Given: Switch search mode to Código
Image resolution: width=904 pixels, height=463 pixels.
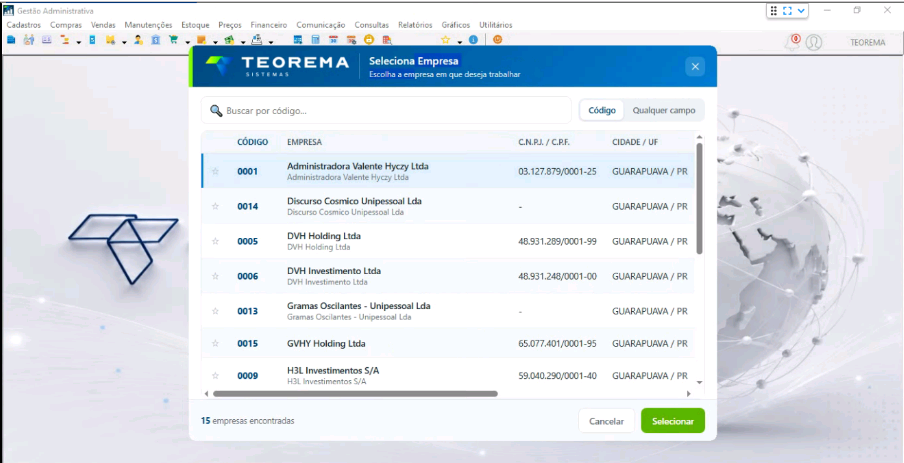Looking at the screenshot, I should (602, 111).
